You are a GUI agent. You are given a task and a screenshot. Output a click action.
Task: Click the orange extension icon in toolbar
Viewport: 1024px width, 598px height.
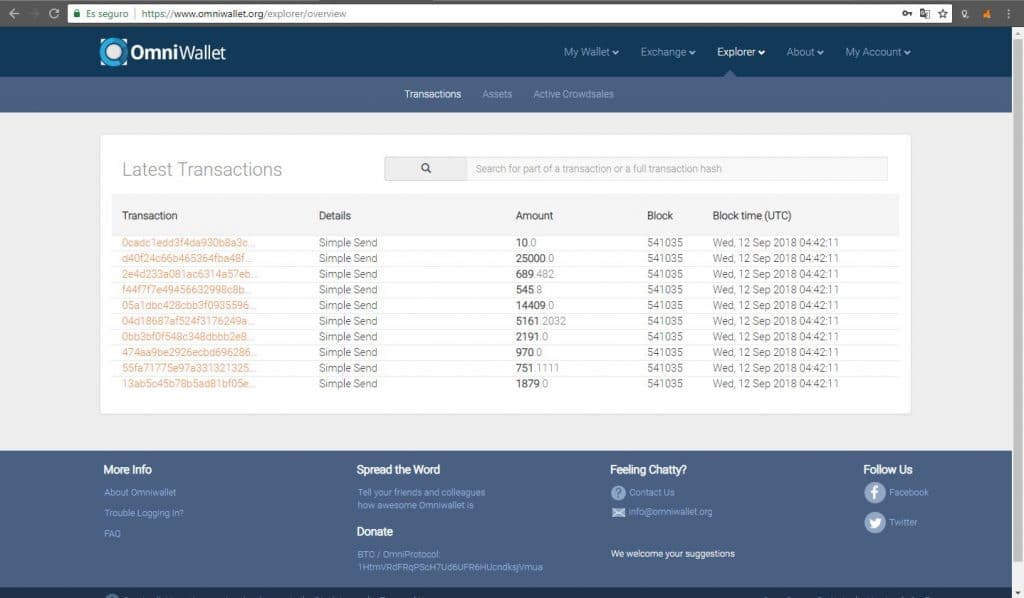[987, 14]
